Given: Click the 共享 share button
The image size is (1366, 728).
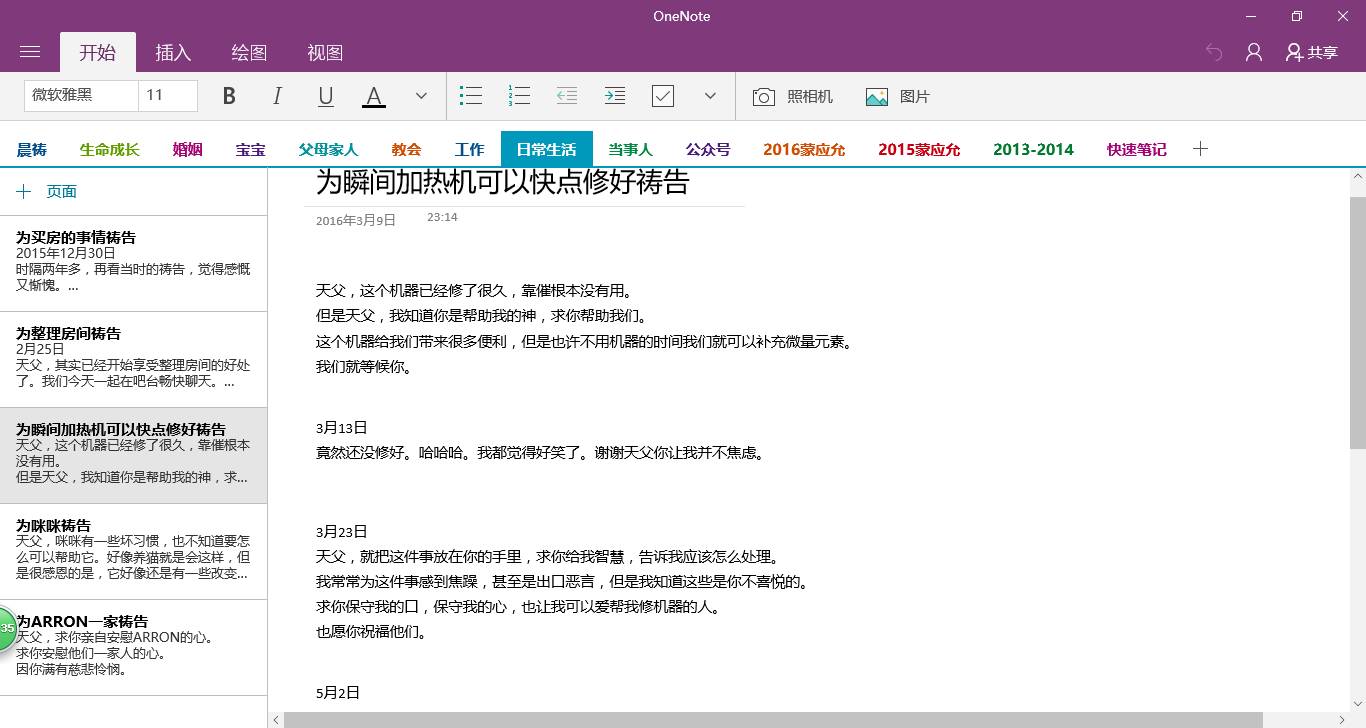Looking at the screenshot, I should click(1312, 52).
